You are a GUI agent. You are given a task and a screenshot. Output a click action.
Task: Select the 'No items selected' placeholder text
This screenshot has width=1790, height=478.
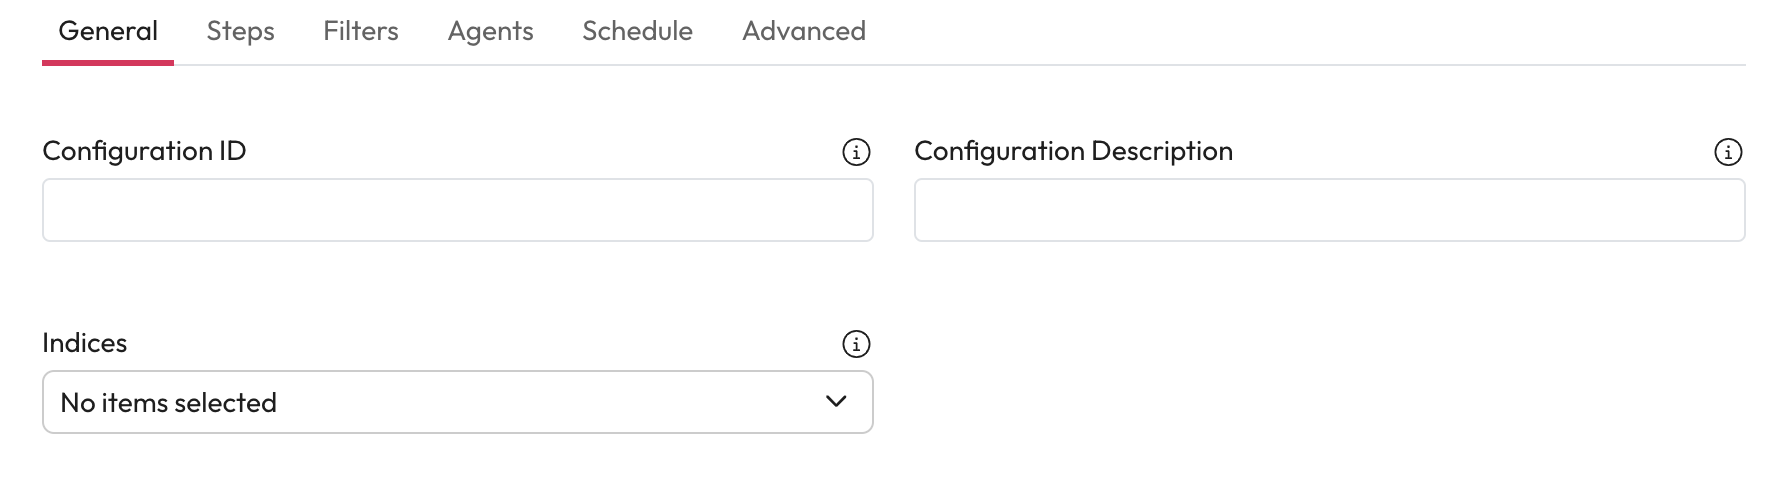point(168,403)
